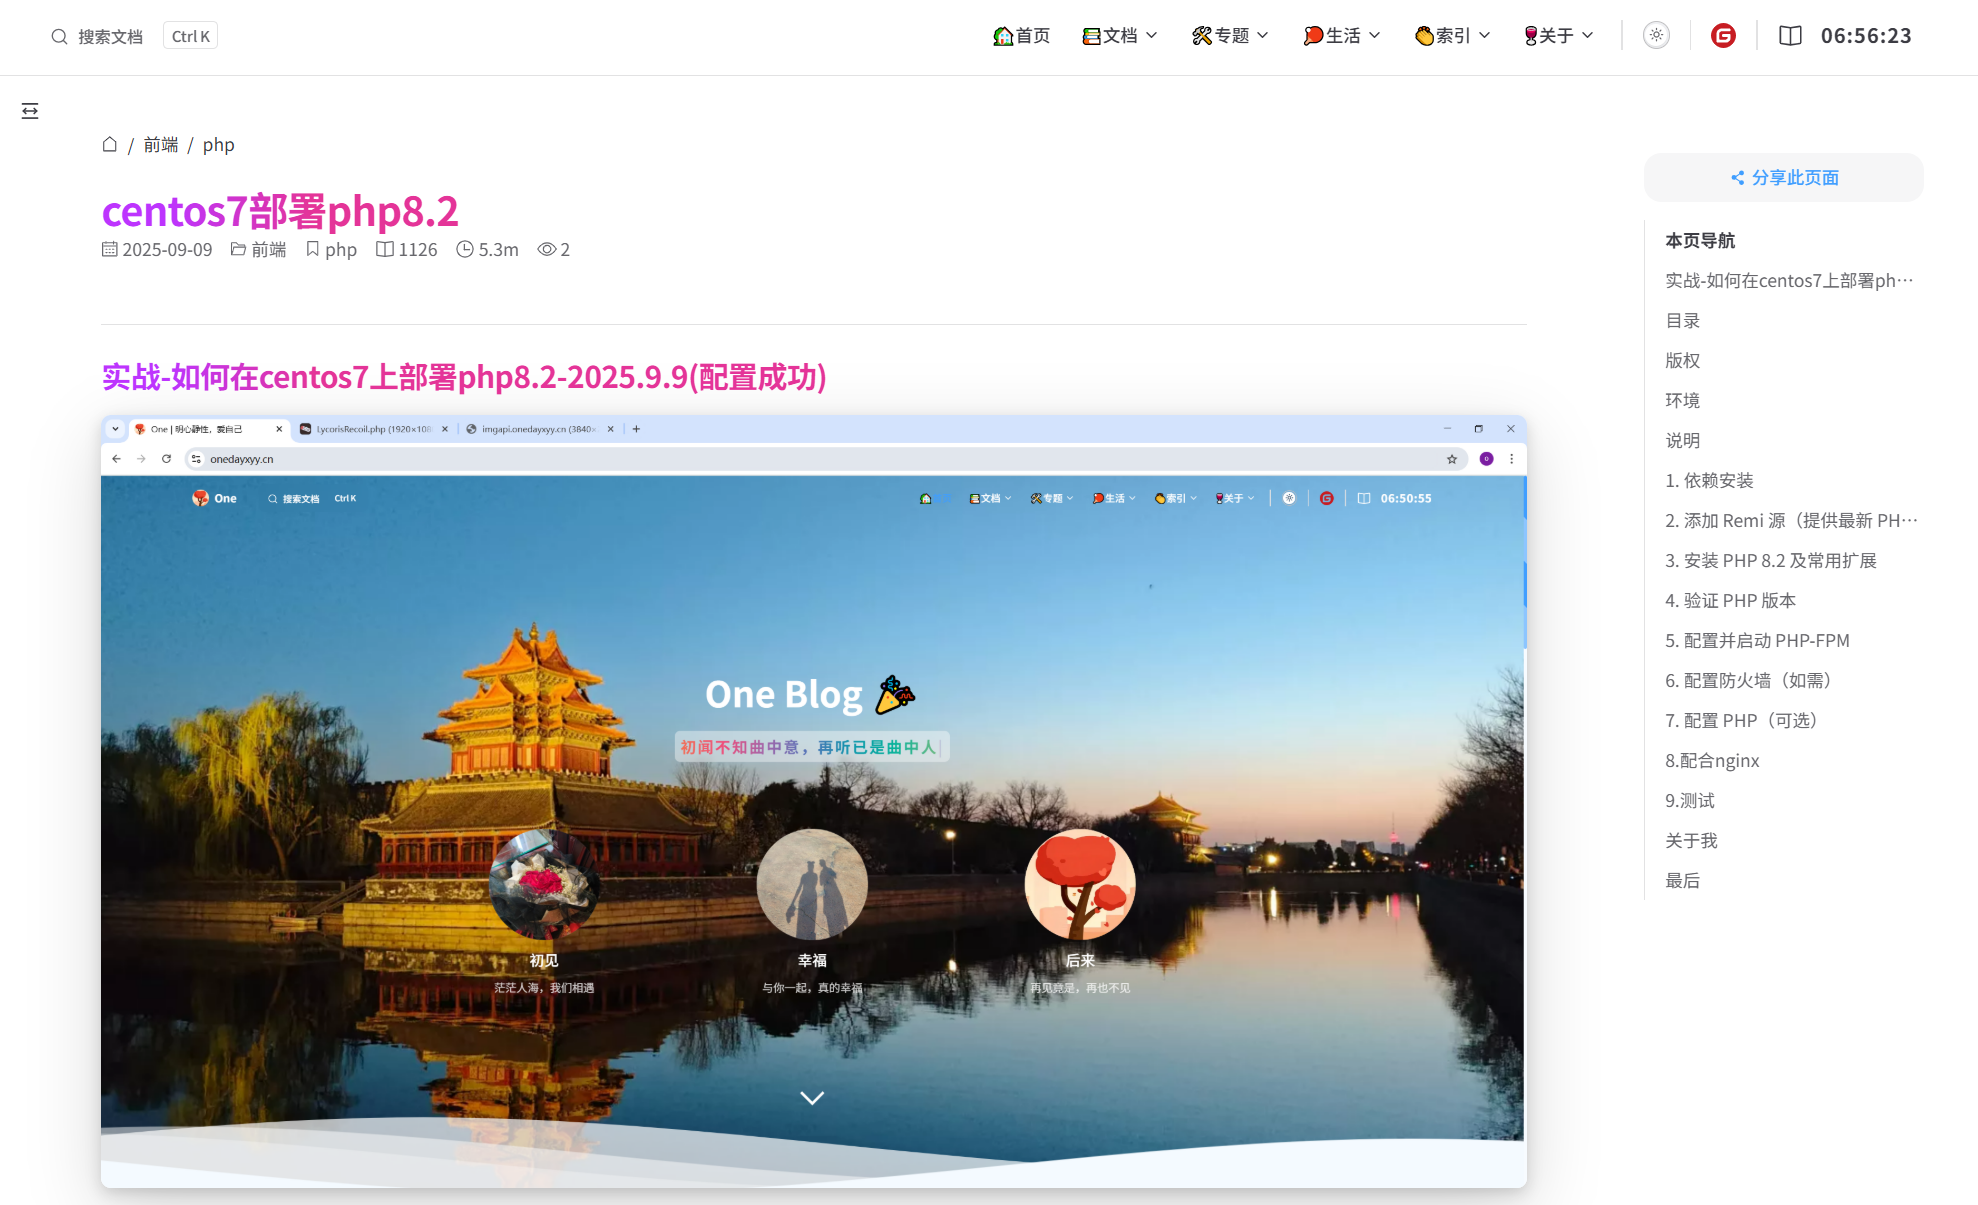Click the books icon beside 文档

[x=1091, y=36]
